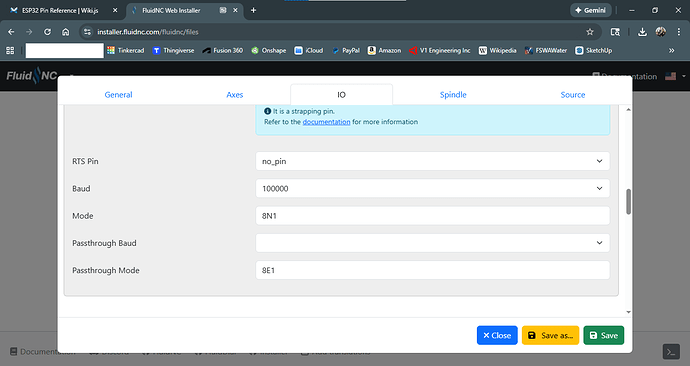Open the SketchUp bookmark
This screenshot has width=690, height=366.
coord(594,51)
